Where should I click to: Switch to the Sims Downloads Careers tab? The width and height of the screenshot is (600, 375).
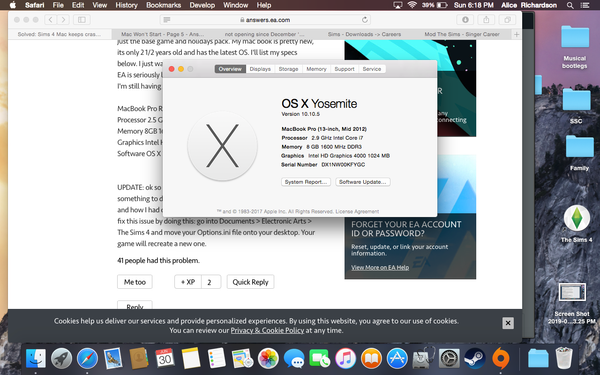coord(364,34)
